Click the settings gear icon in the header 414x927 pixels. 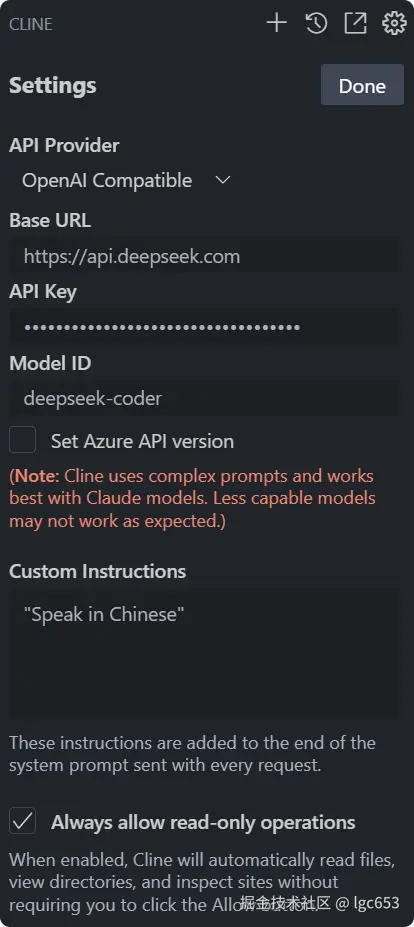click(394, 23)
